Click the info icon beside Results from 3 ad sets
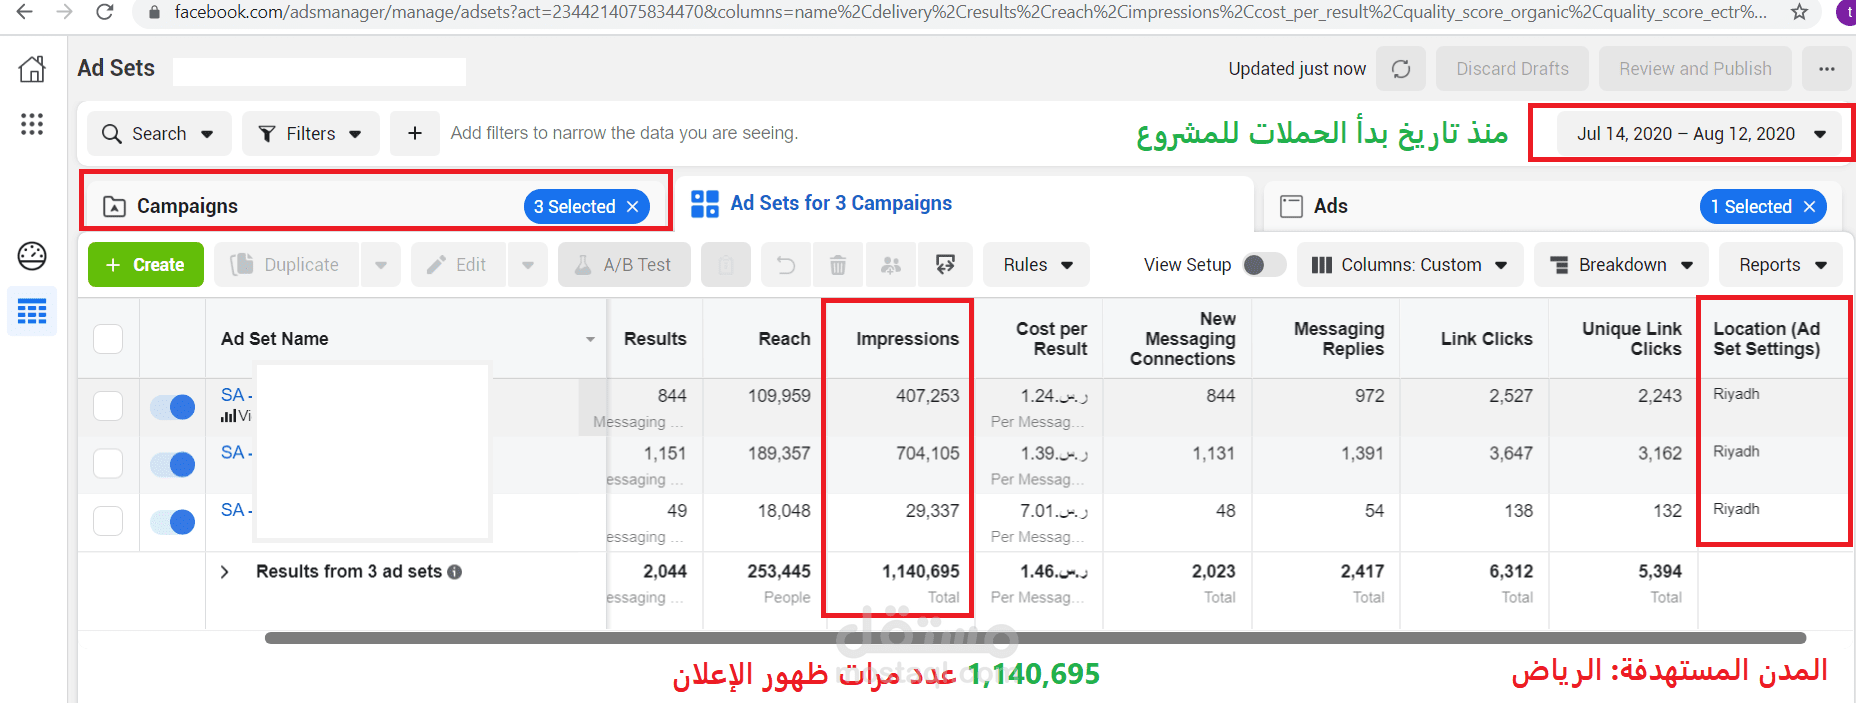Image resolution: width=1856 pixels, height=703 pixels. [x=455, y=572]
